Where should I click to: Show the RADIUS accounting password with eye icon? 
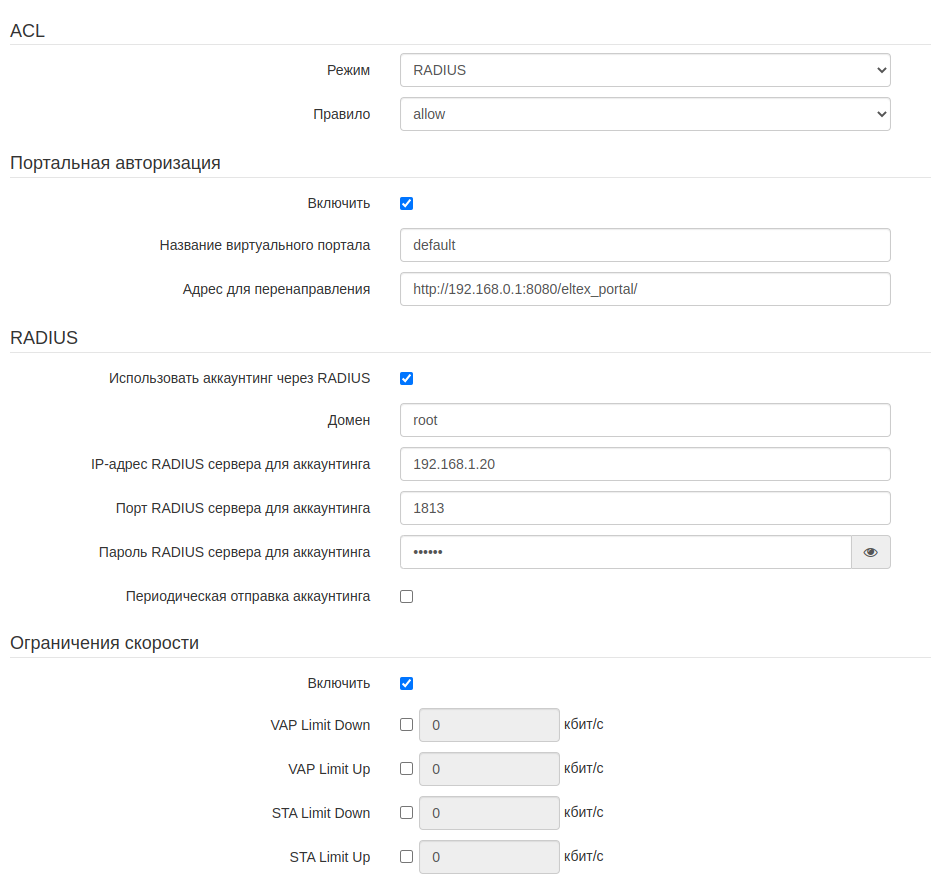point(870,552)
